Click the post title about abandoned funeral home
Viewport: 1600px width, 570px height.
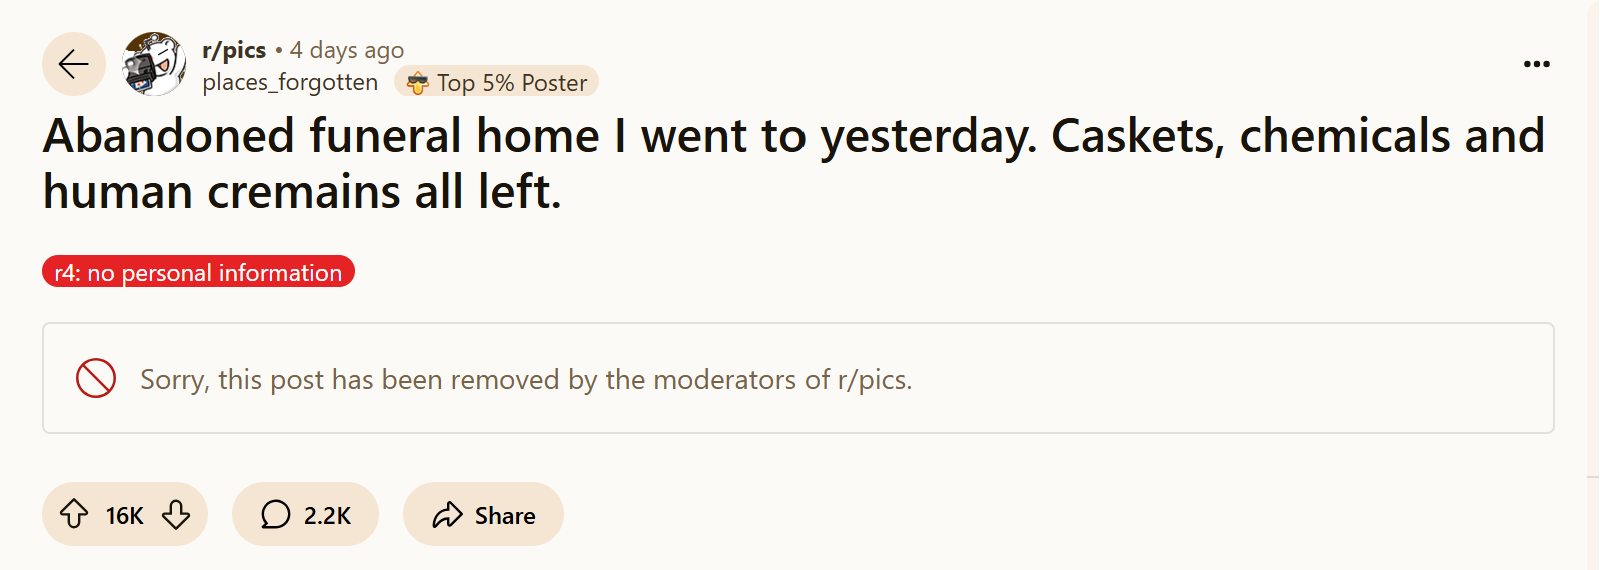click(x=794, y=163)
